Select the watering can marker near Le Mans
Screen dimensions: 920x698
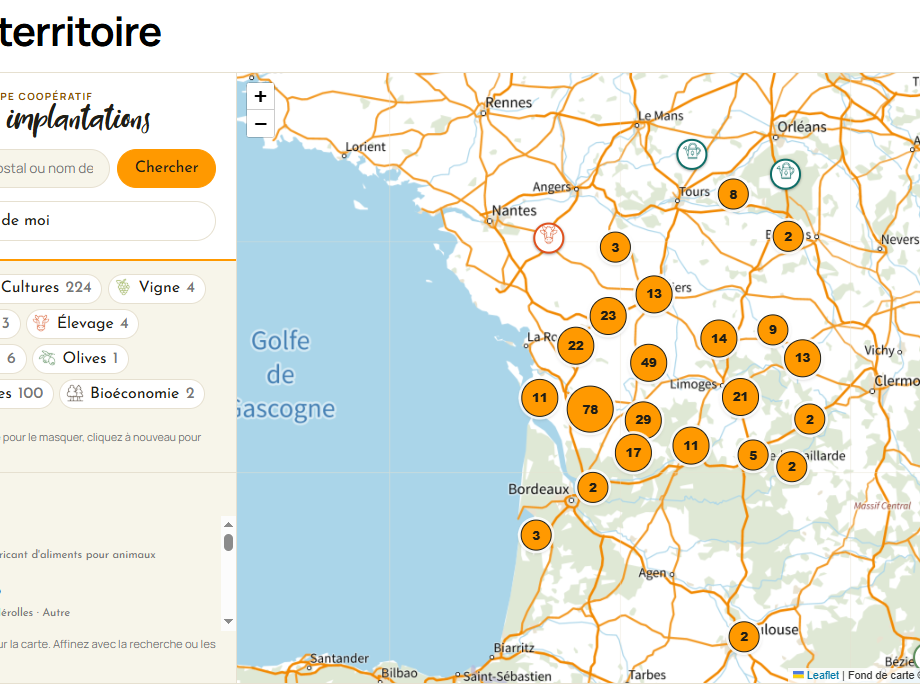click(692, 154)
